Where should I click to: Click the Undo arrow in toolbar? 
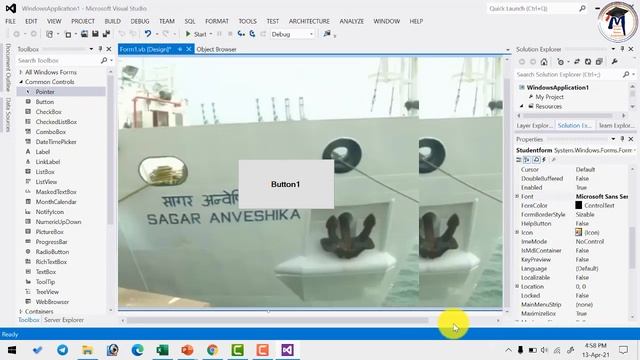pyautogui.click(x=148, y=34)
